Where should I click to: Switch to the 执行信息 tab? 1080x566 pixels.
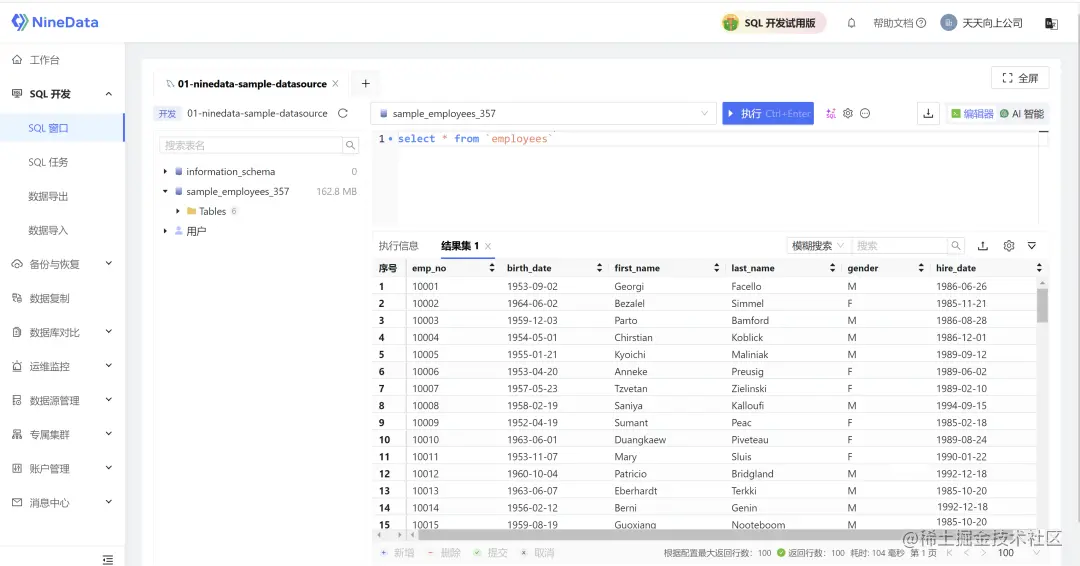398,246
